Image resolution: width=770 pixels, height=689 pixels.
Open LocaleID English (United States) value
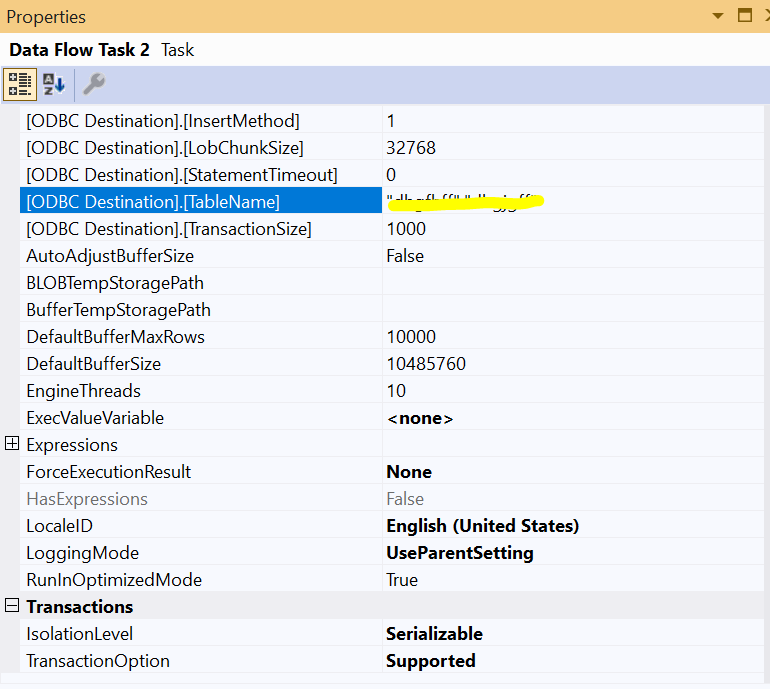click(x=573, y=526)
